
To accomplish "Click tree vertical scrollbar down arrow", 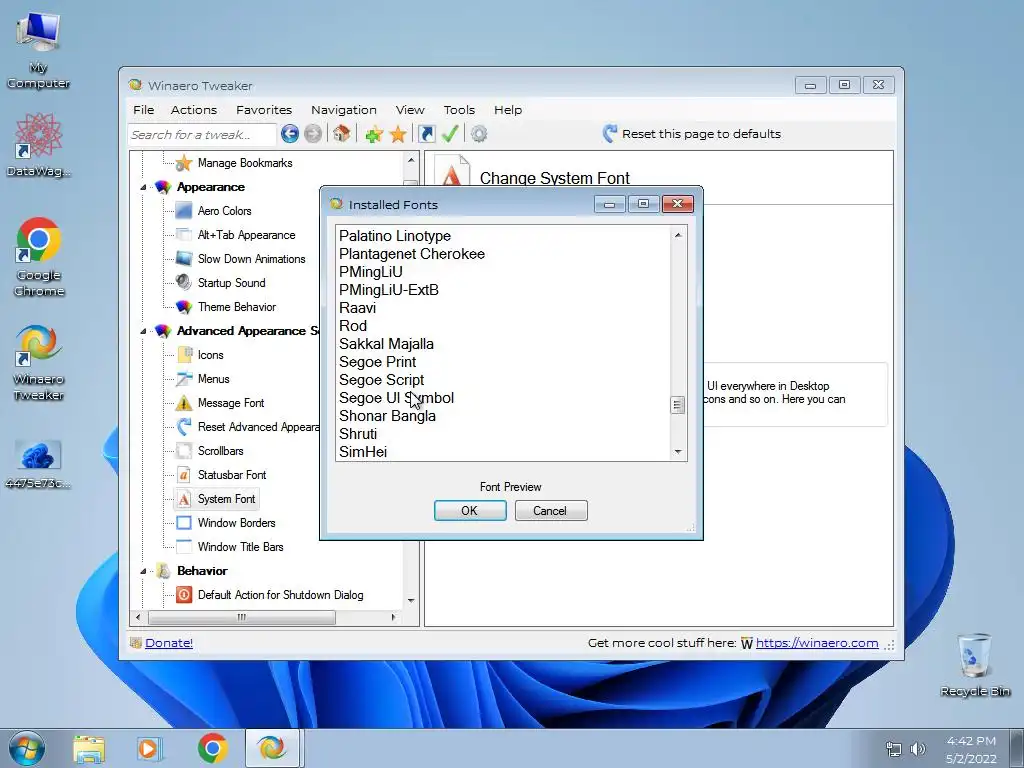I will 411,601.
